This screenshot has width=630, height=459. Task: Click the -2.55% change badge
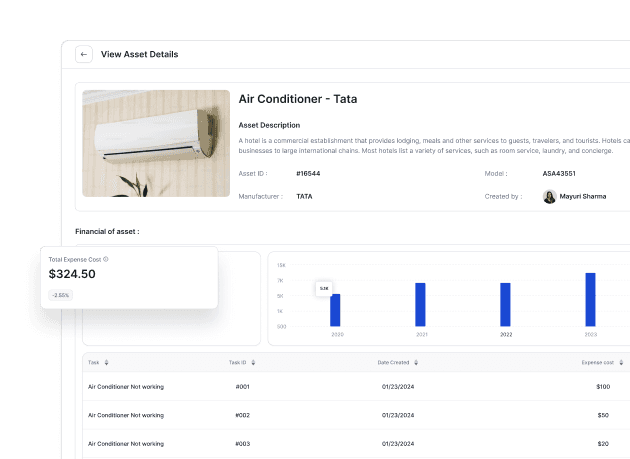[x=61, y=295]
